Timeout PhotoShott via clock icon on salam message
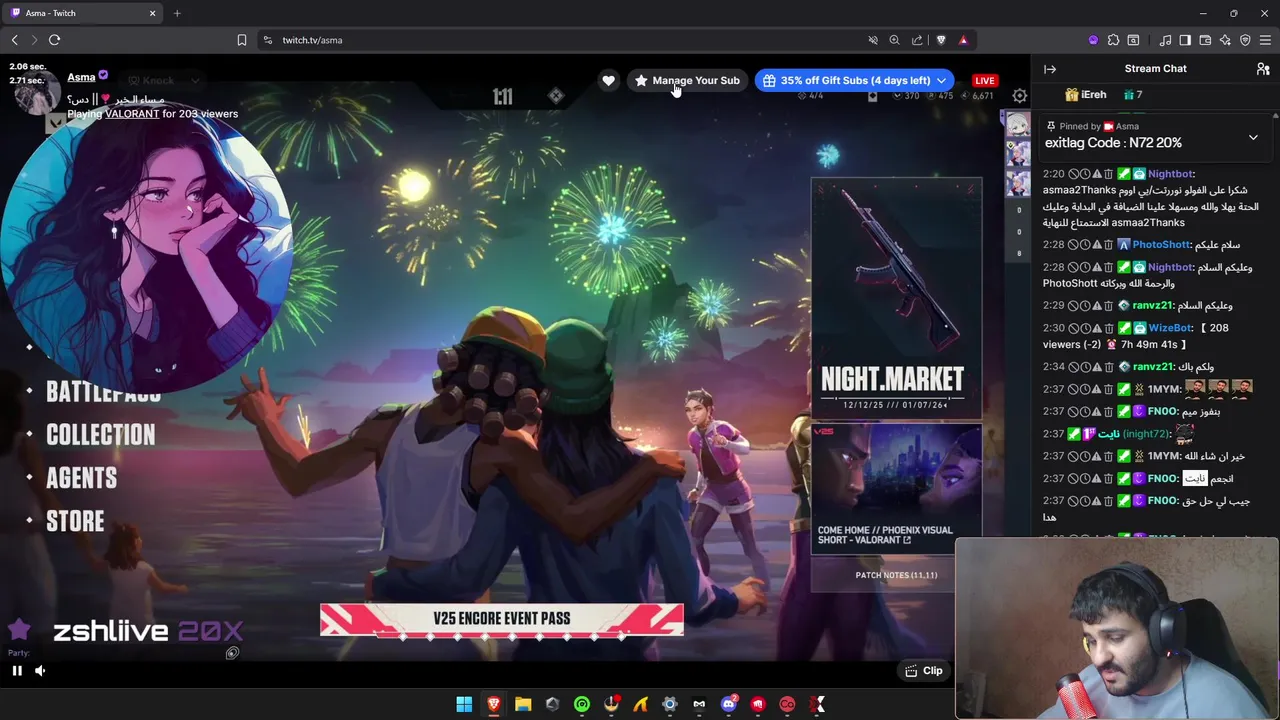 pyautogui.click(x=1084, y=245)
